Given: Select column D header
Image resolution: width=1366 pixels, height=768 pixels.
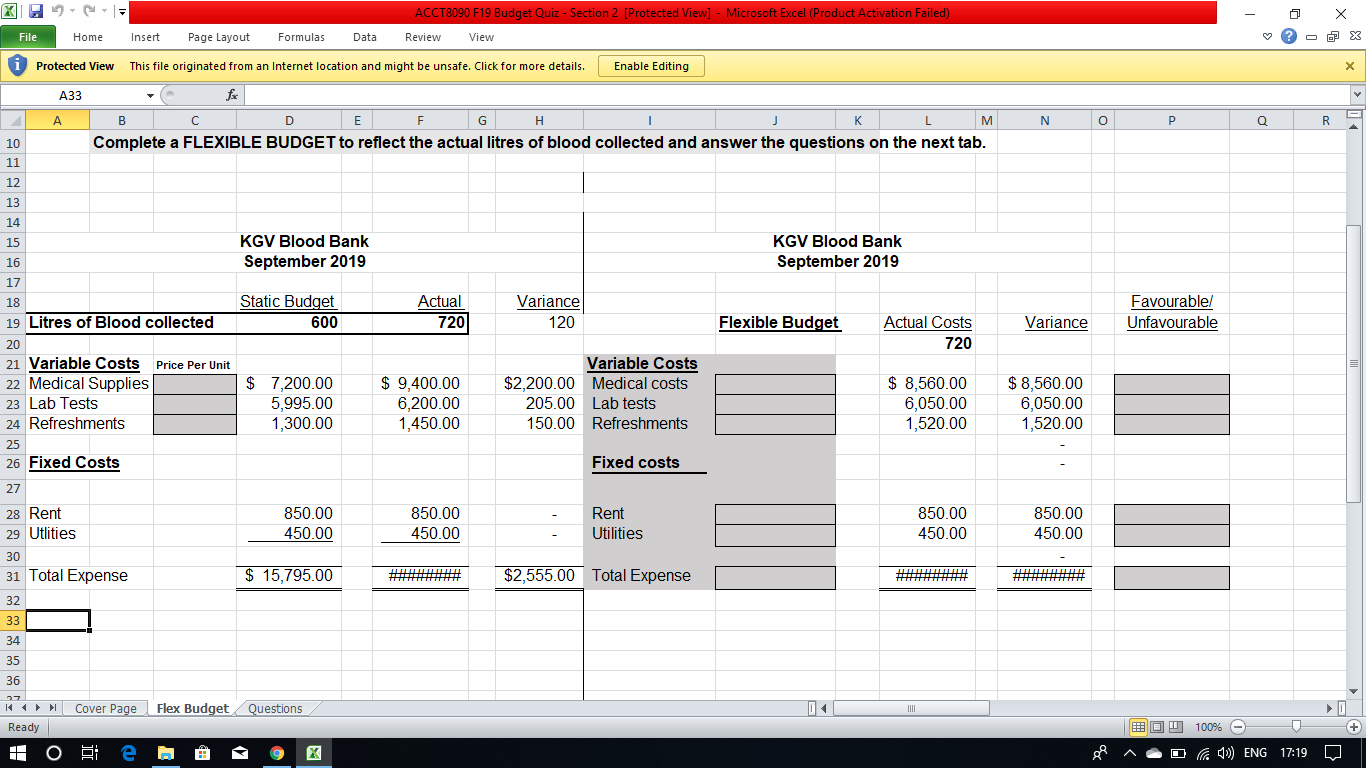Looking at the screenshot, I should point(289,120).
